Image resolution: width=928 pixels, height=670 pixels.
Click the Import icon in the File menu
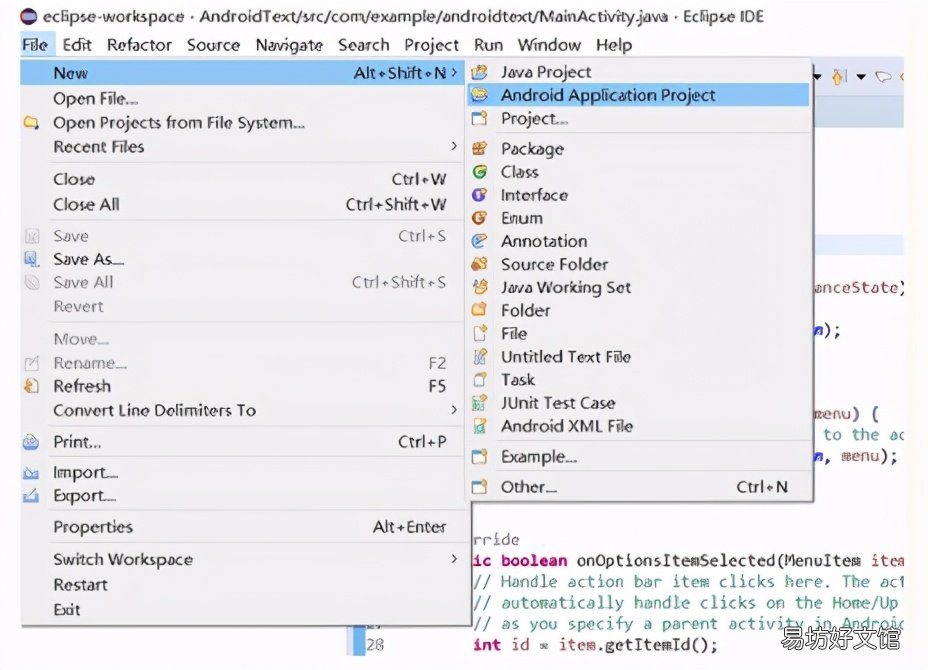(x=31, y=472)
